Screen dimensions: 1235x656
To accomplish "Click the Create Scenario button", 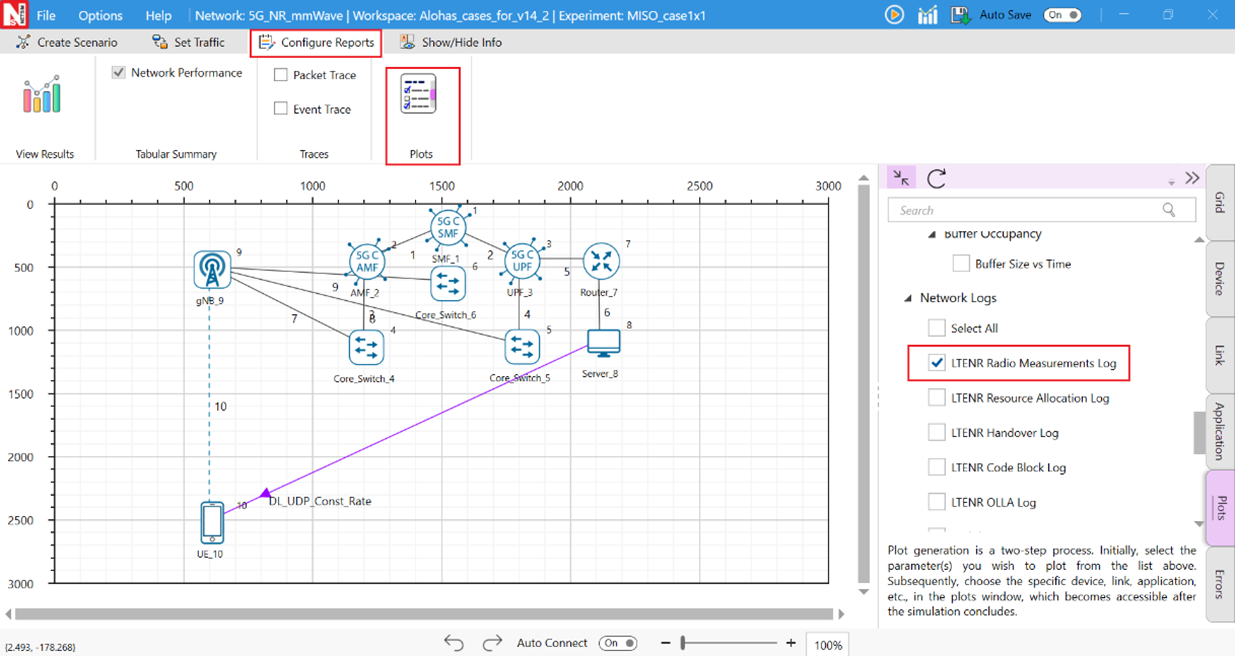I will click(67, 42).
